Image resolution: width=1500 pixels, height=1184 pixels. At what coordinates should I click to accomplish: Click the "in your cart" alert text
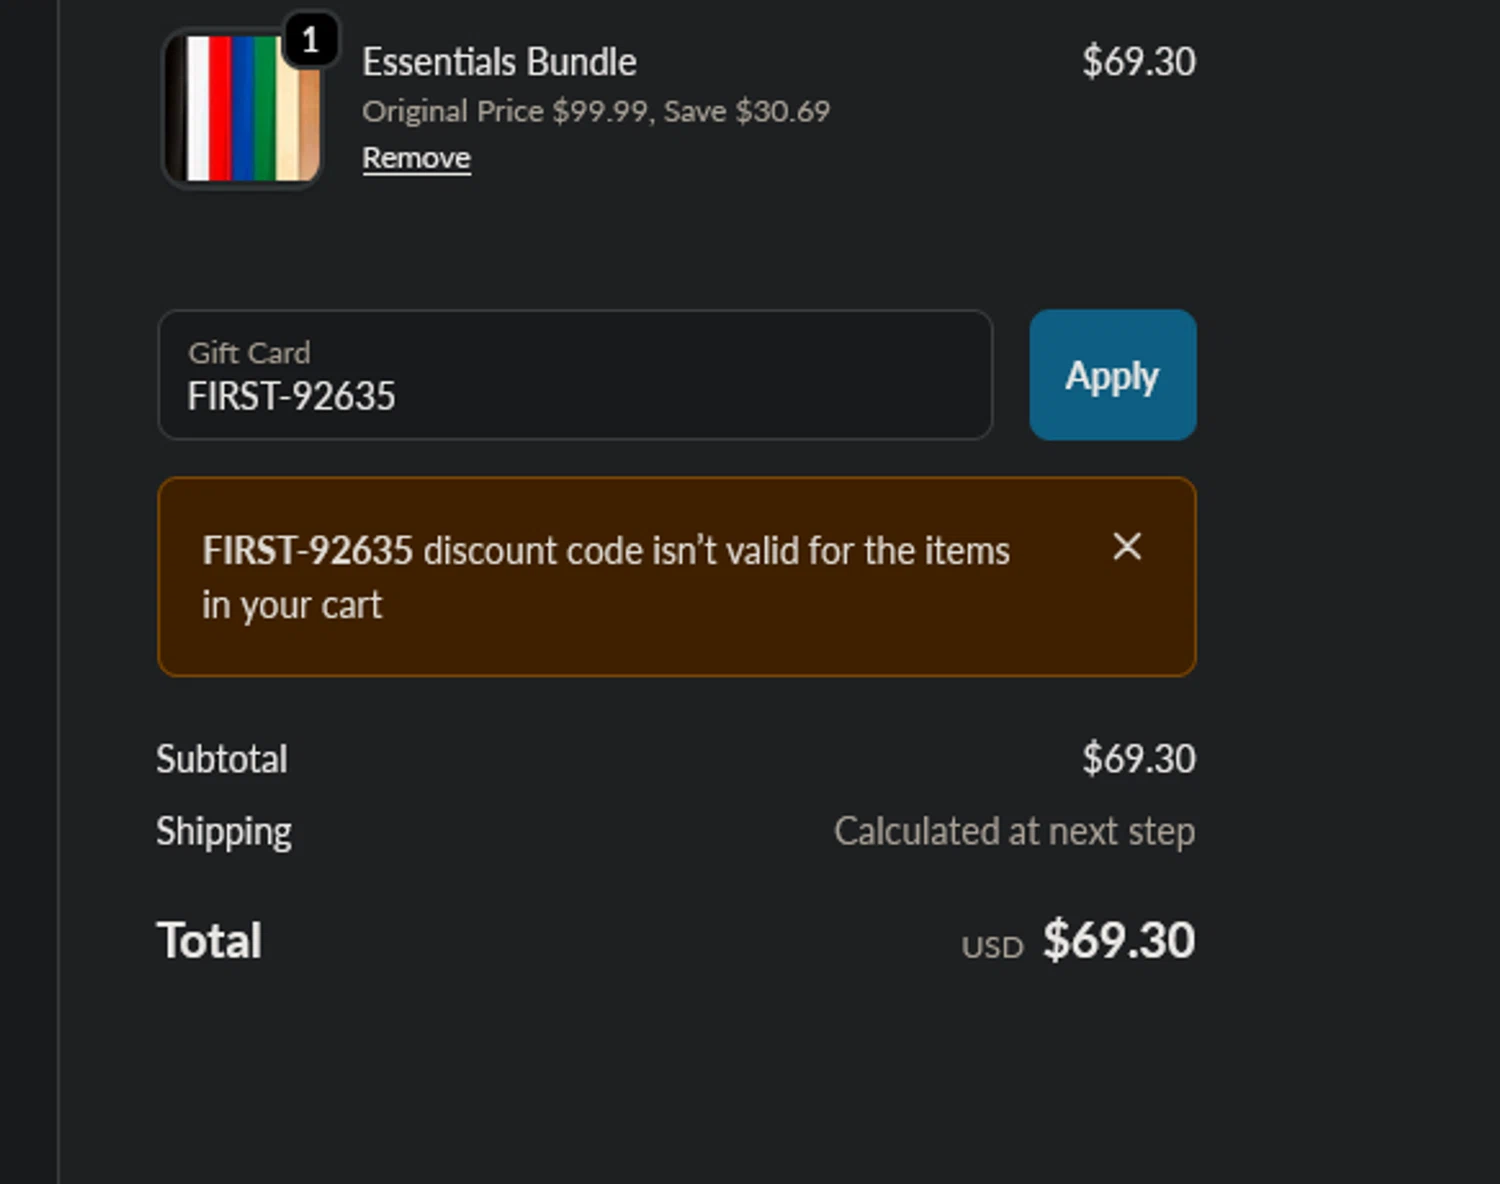tap(292, 605)
